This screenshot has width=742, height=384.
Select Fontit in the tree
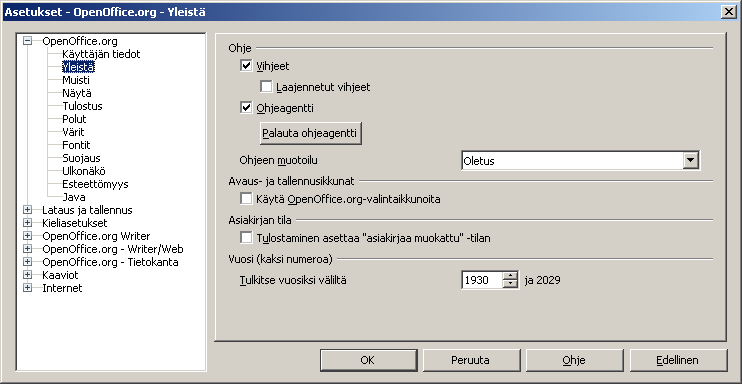[76, 145]
